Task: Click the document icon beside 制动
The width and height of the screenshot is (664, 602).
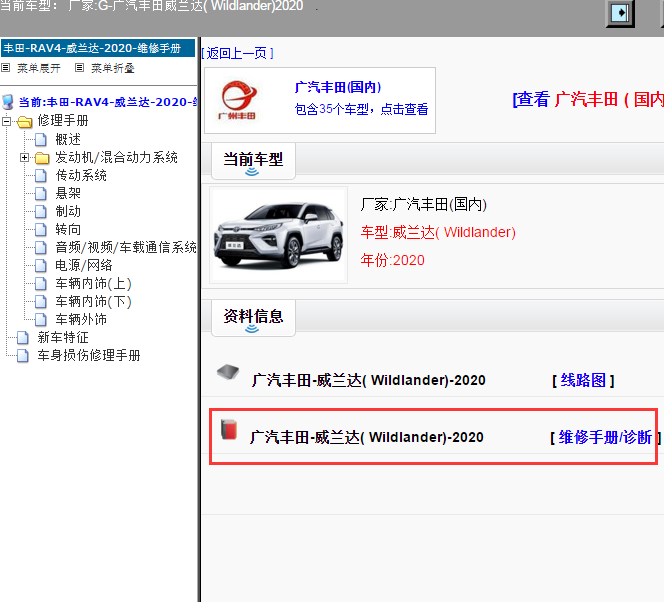Action: click(x=41, y=211)
